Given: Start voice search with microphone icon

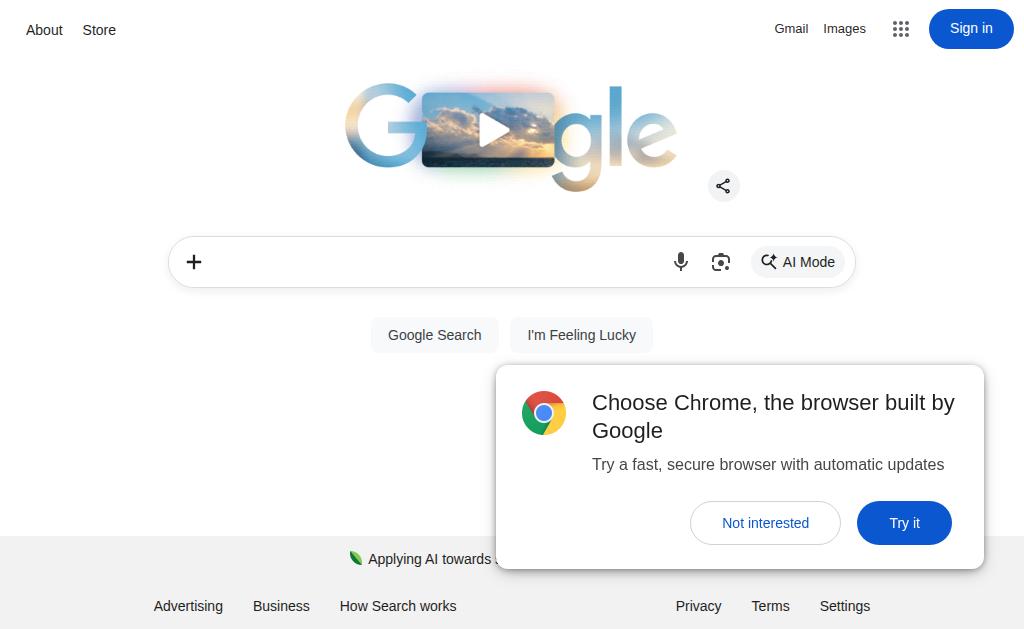Looking at the screenshot, I should point(680,262).
